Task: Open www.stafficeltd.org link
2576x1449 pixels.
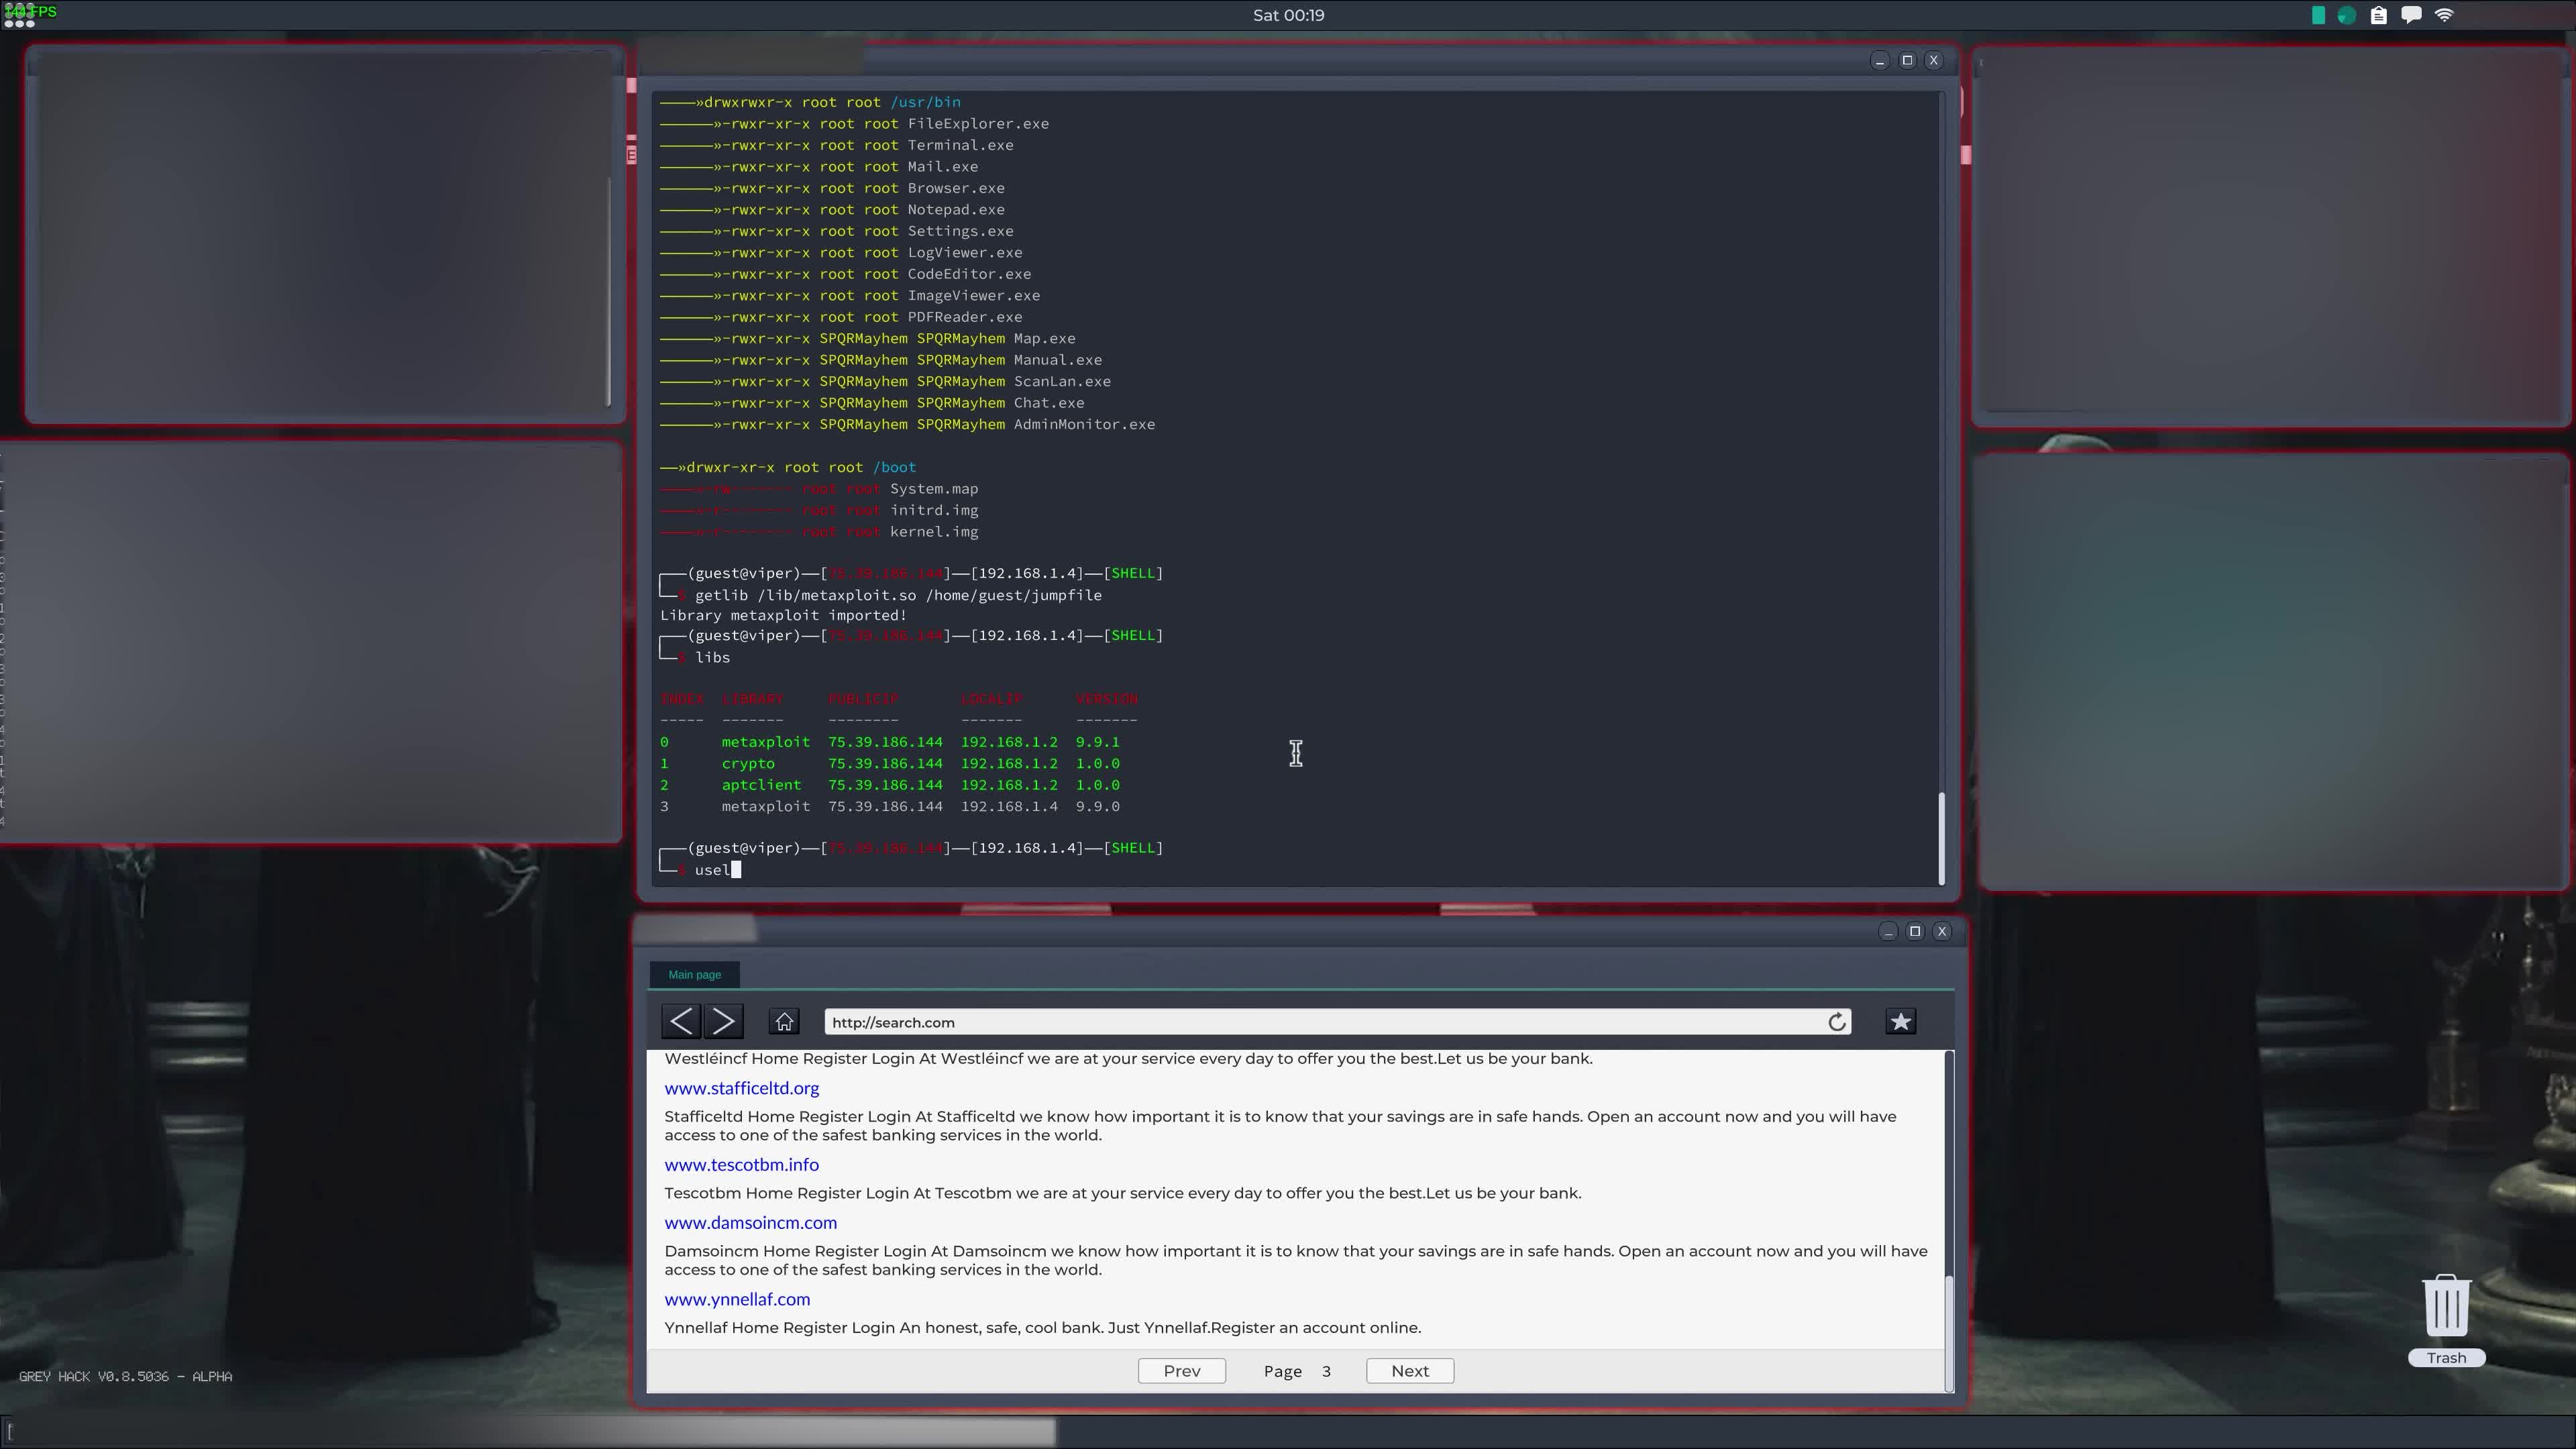Action: point(741,1088)
